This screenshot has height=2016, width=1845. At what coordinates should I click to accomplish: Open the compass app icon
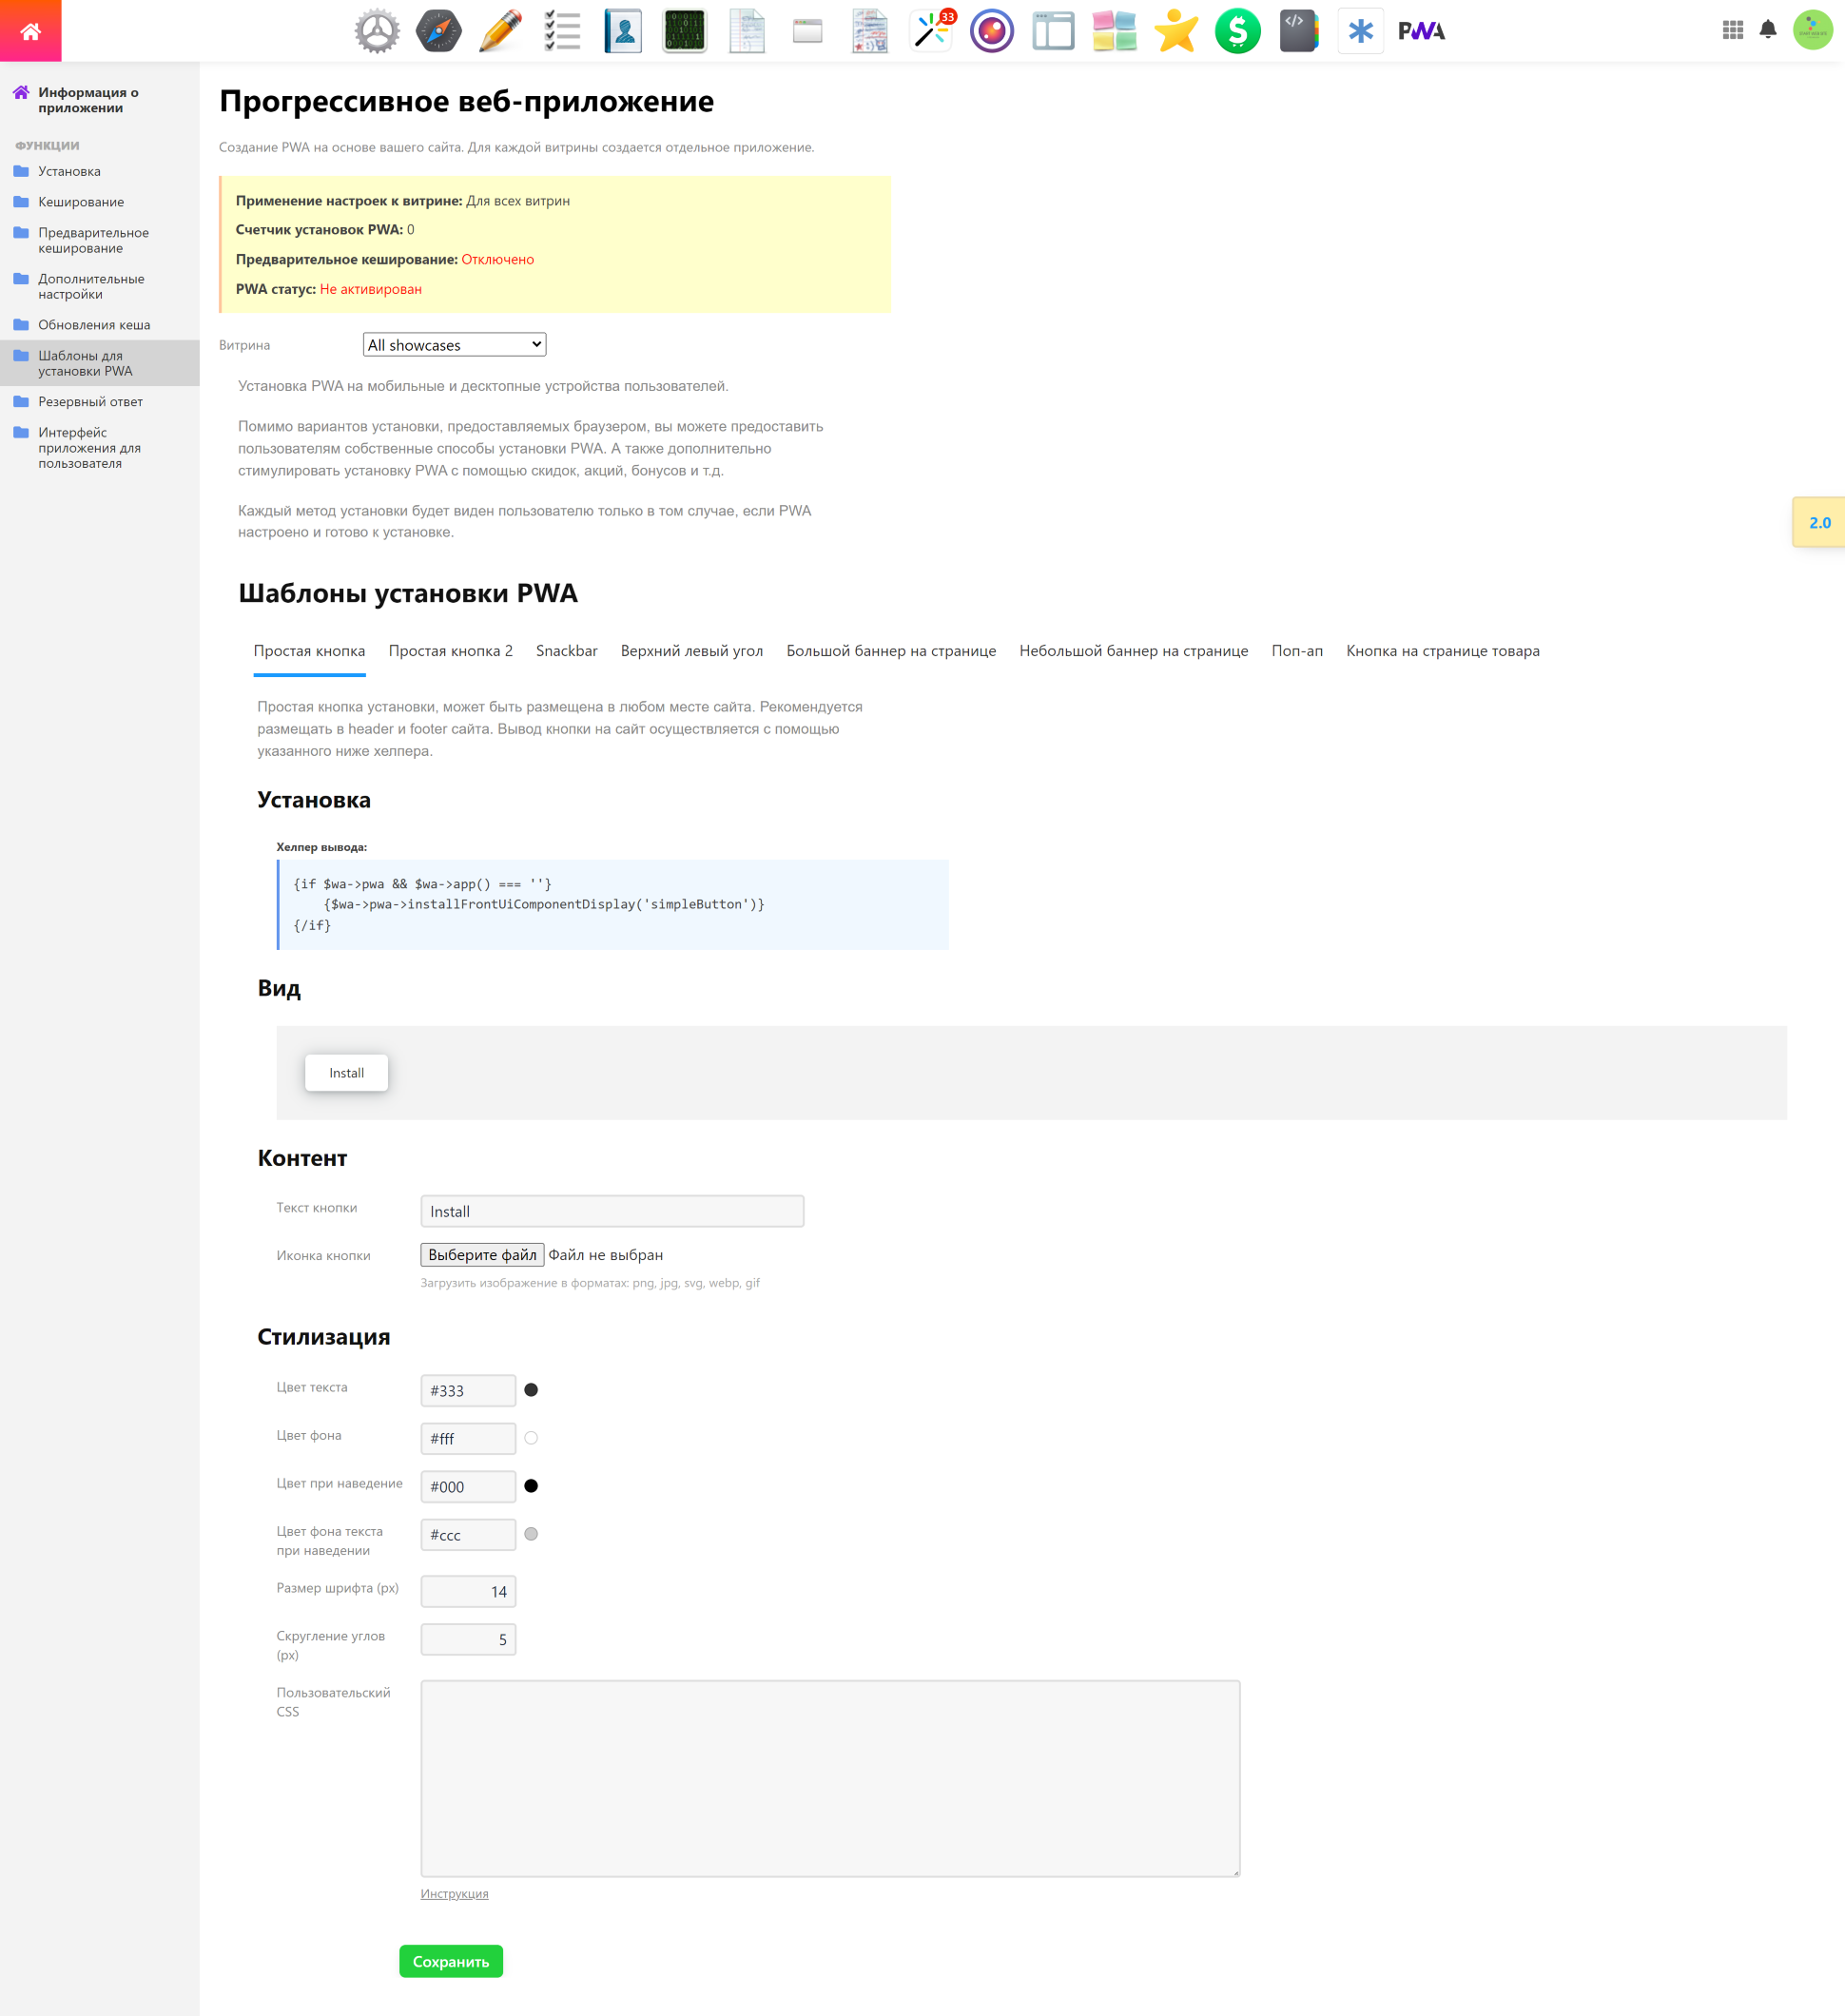(439, 31)
